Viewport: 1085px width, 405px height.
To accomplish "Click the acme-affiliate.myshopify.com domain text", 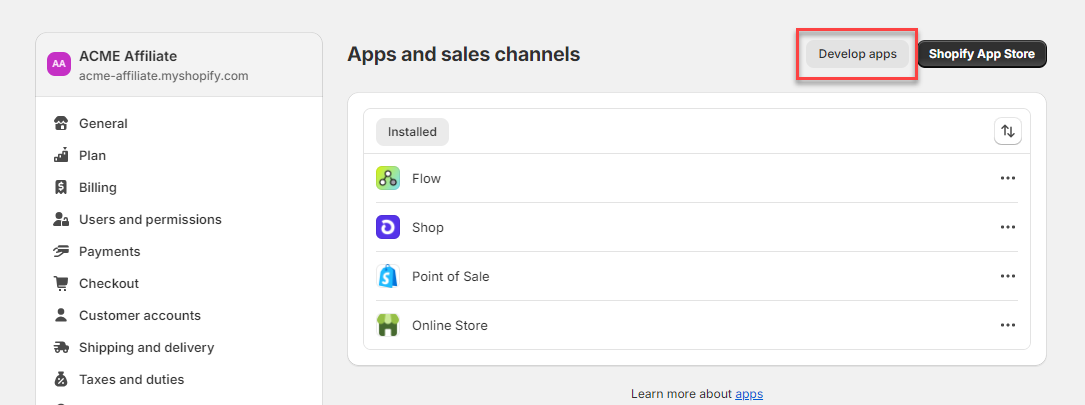I will pyautogui.click(x=163, y=76).
